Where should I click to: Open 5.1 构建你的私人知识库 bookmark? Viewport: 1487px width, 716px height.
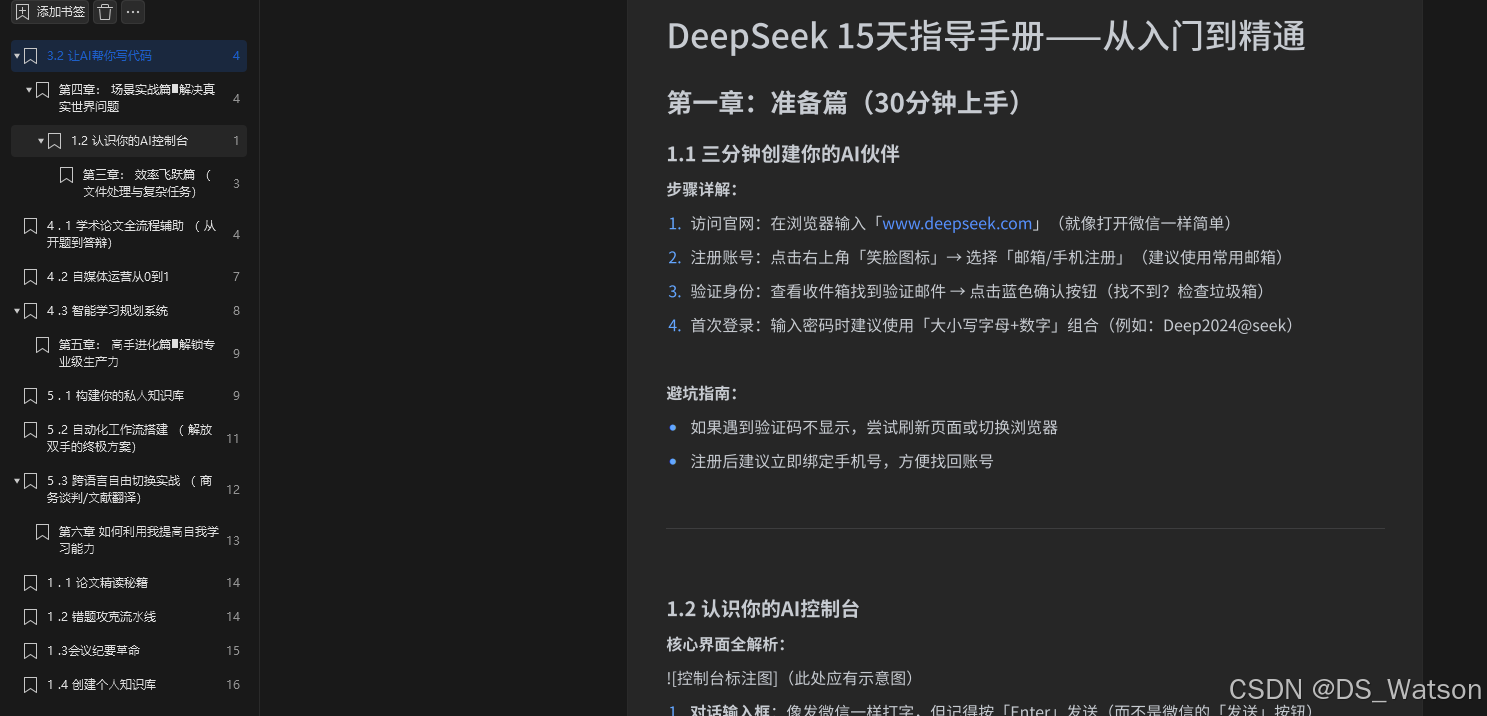129,396
